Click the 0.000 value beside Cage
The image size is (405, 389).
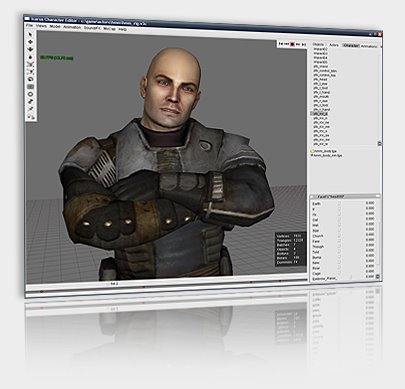point(370,272)
